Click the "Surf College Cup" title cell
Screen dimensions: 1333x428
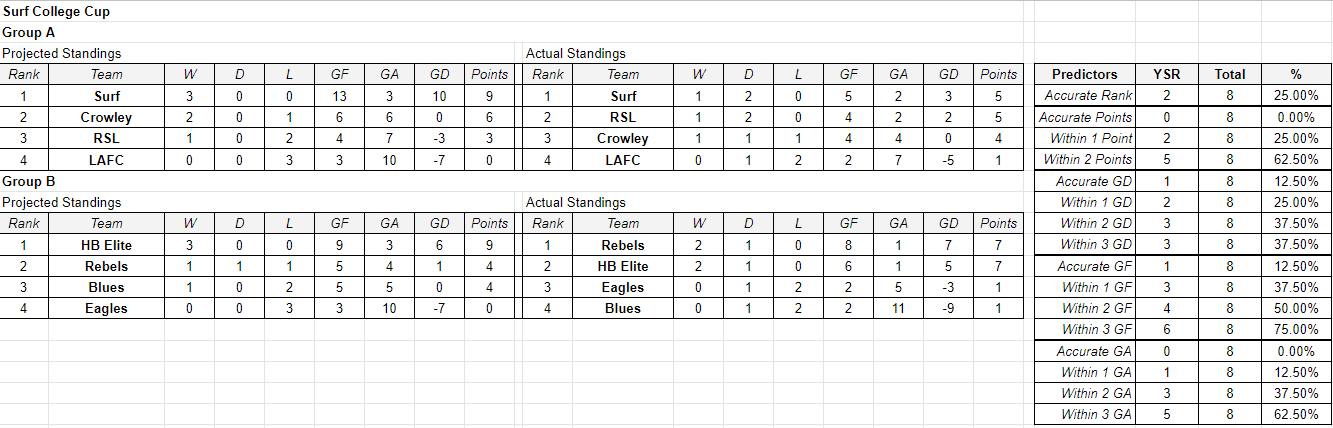56,12
